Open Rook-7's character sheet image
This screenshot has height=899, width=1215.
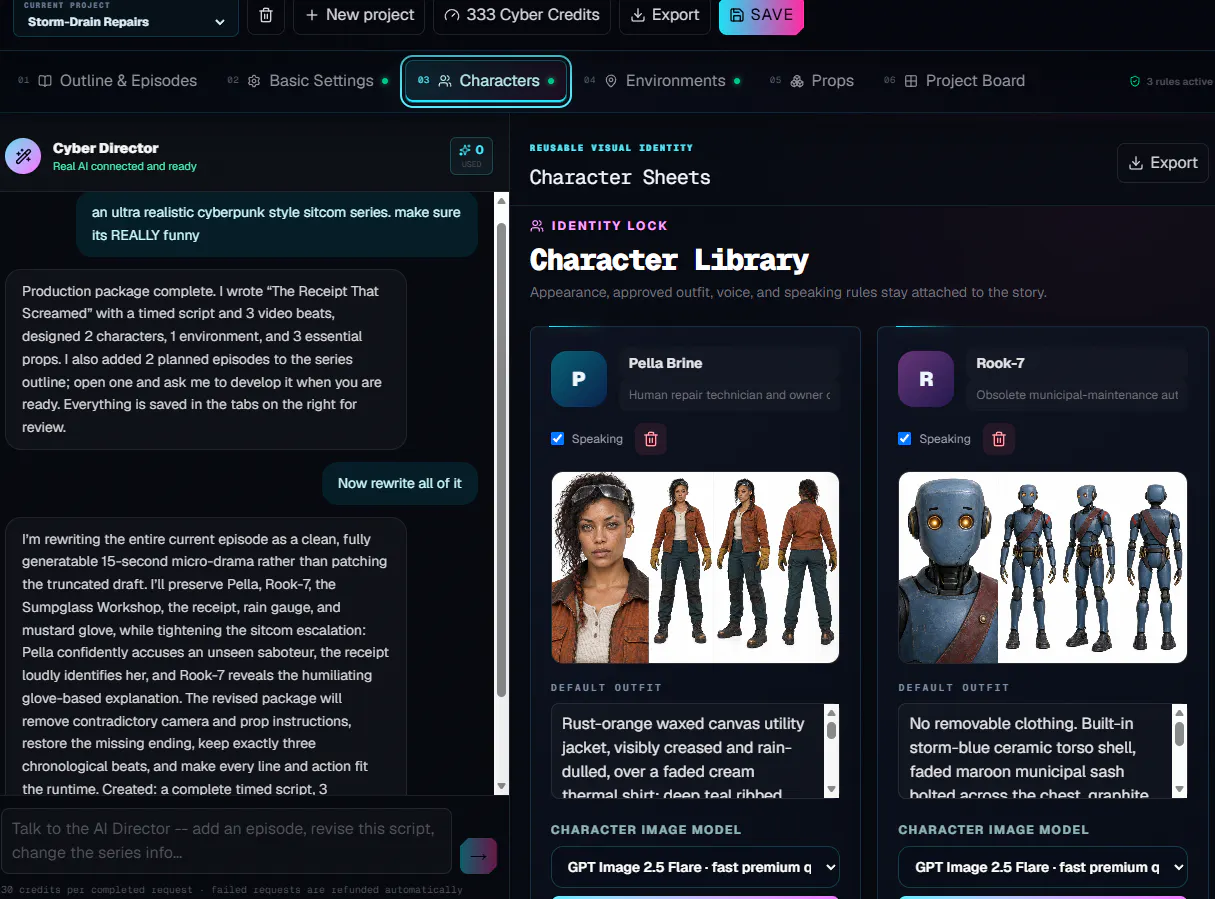(1043, 567)
